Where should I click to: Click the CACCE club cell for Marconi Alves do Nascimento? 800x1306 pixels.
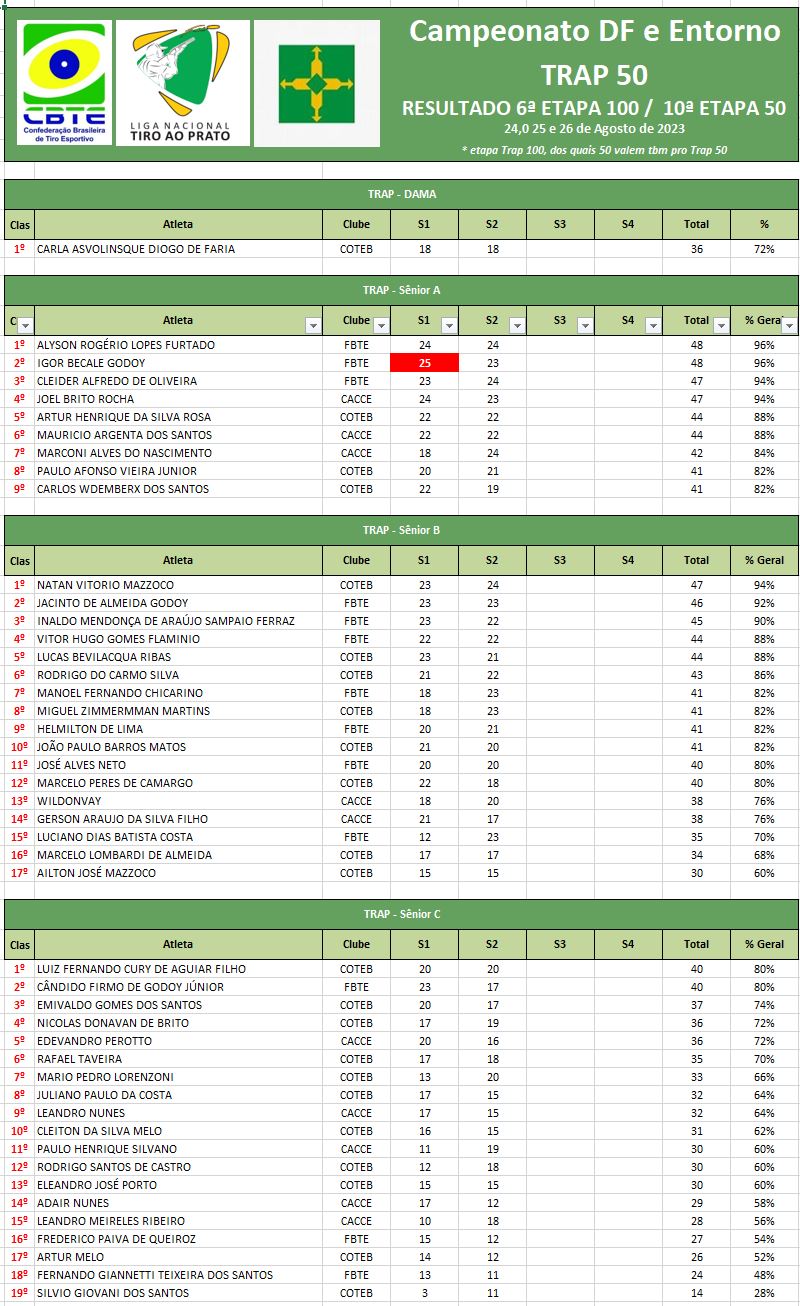(x=356, y=453)
